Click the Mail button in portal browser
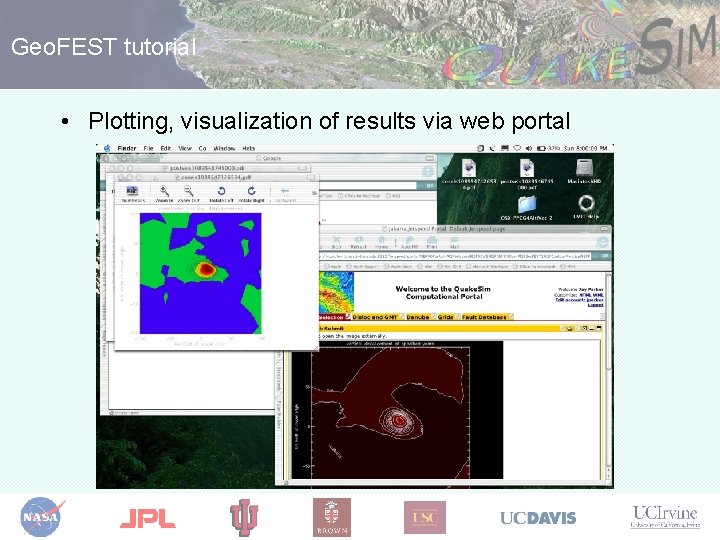The height and width of the screenshot is (540, 720). pos(454,242)
